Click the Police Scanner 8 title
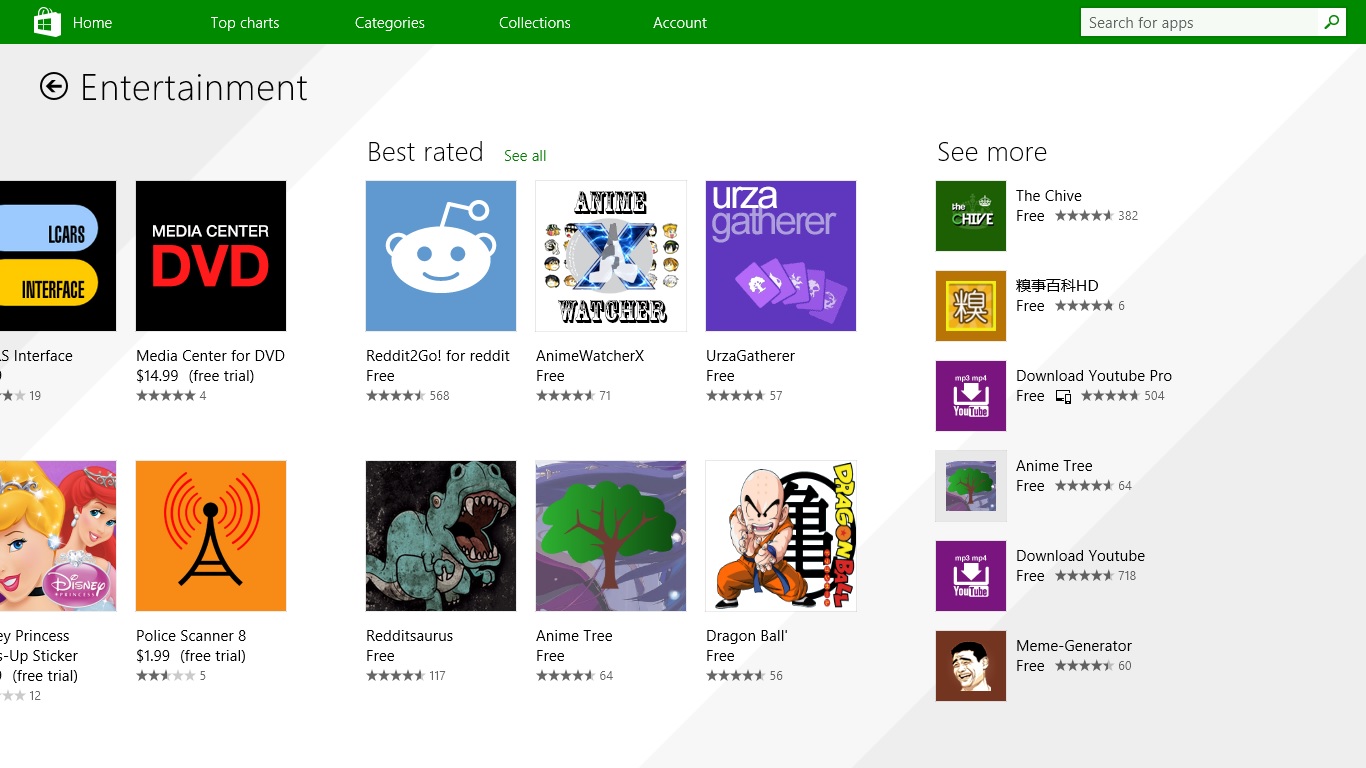 coord(191,636)
